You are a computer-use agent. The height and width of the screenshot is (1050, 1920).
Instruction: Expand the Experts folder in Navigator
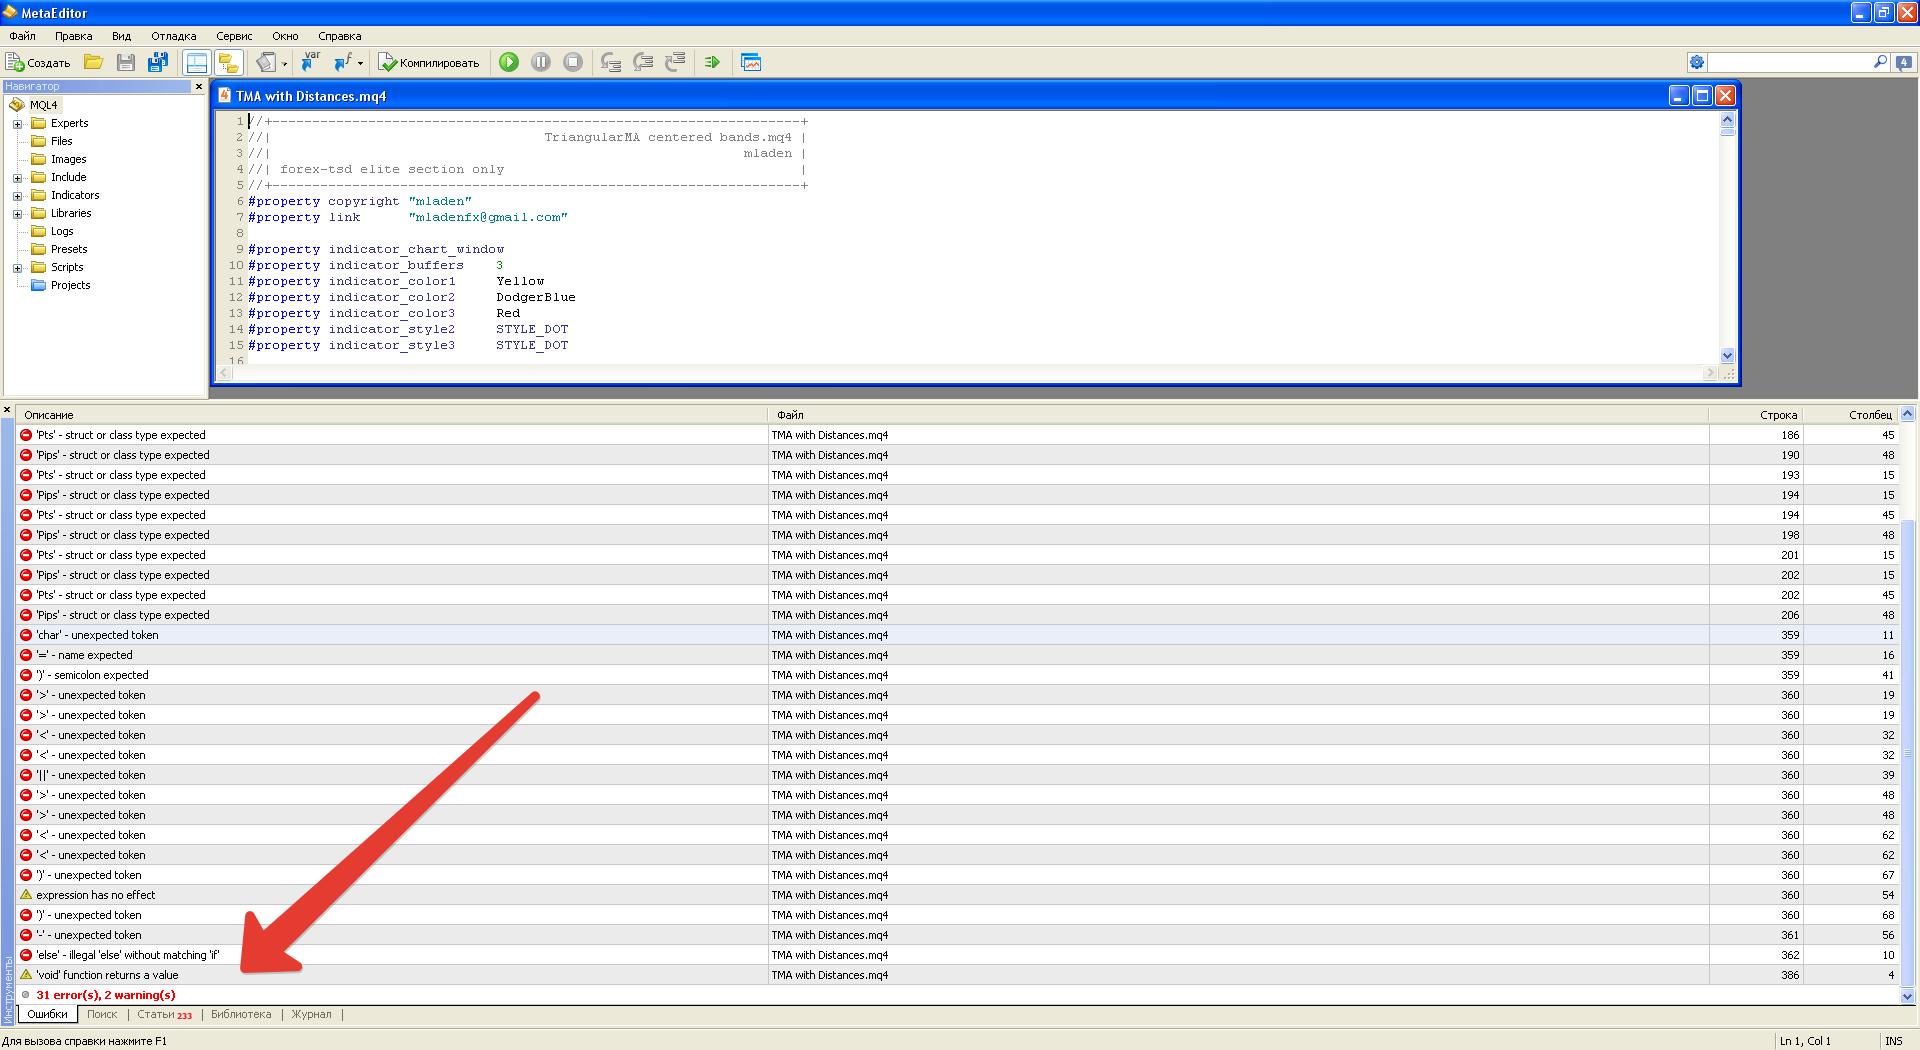(17, 124)
